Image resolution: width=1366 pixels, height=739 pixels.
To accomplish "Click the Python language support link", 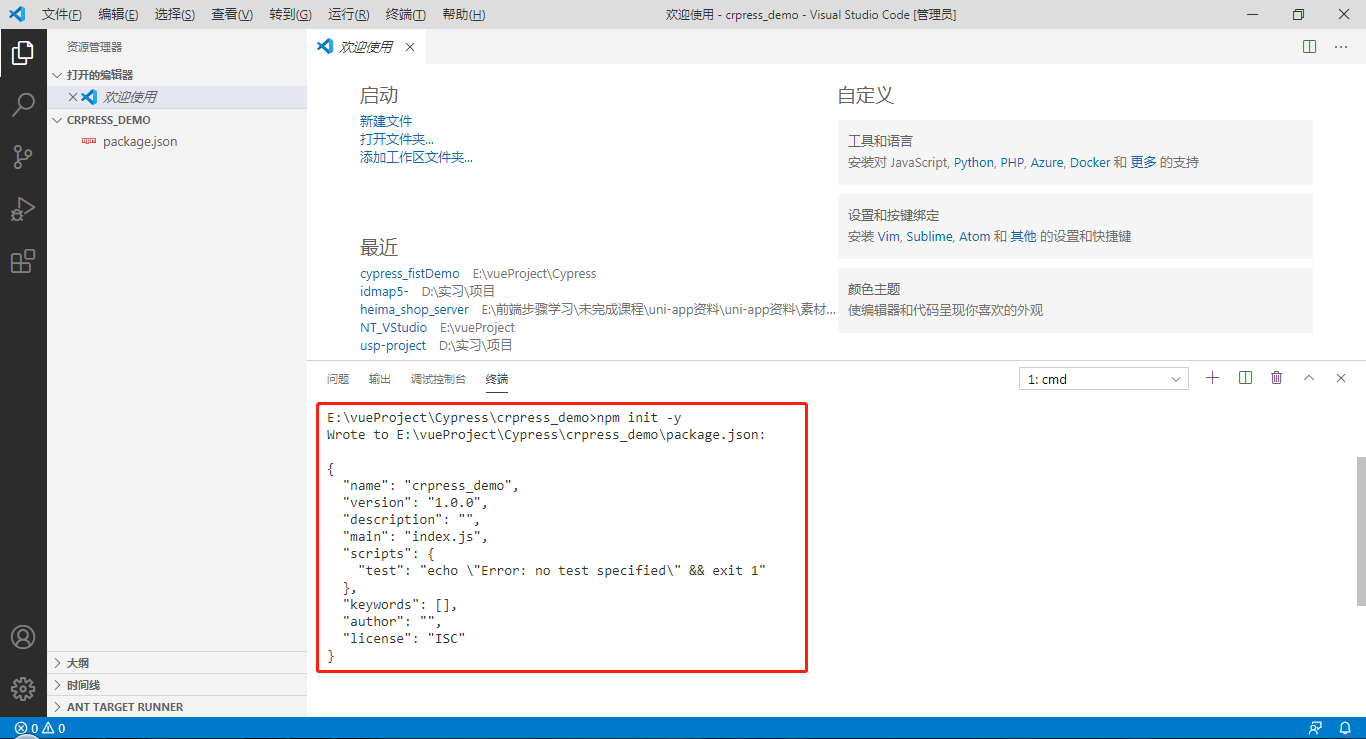I will [x=974, y=162].
